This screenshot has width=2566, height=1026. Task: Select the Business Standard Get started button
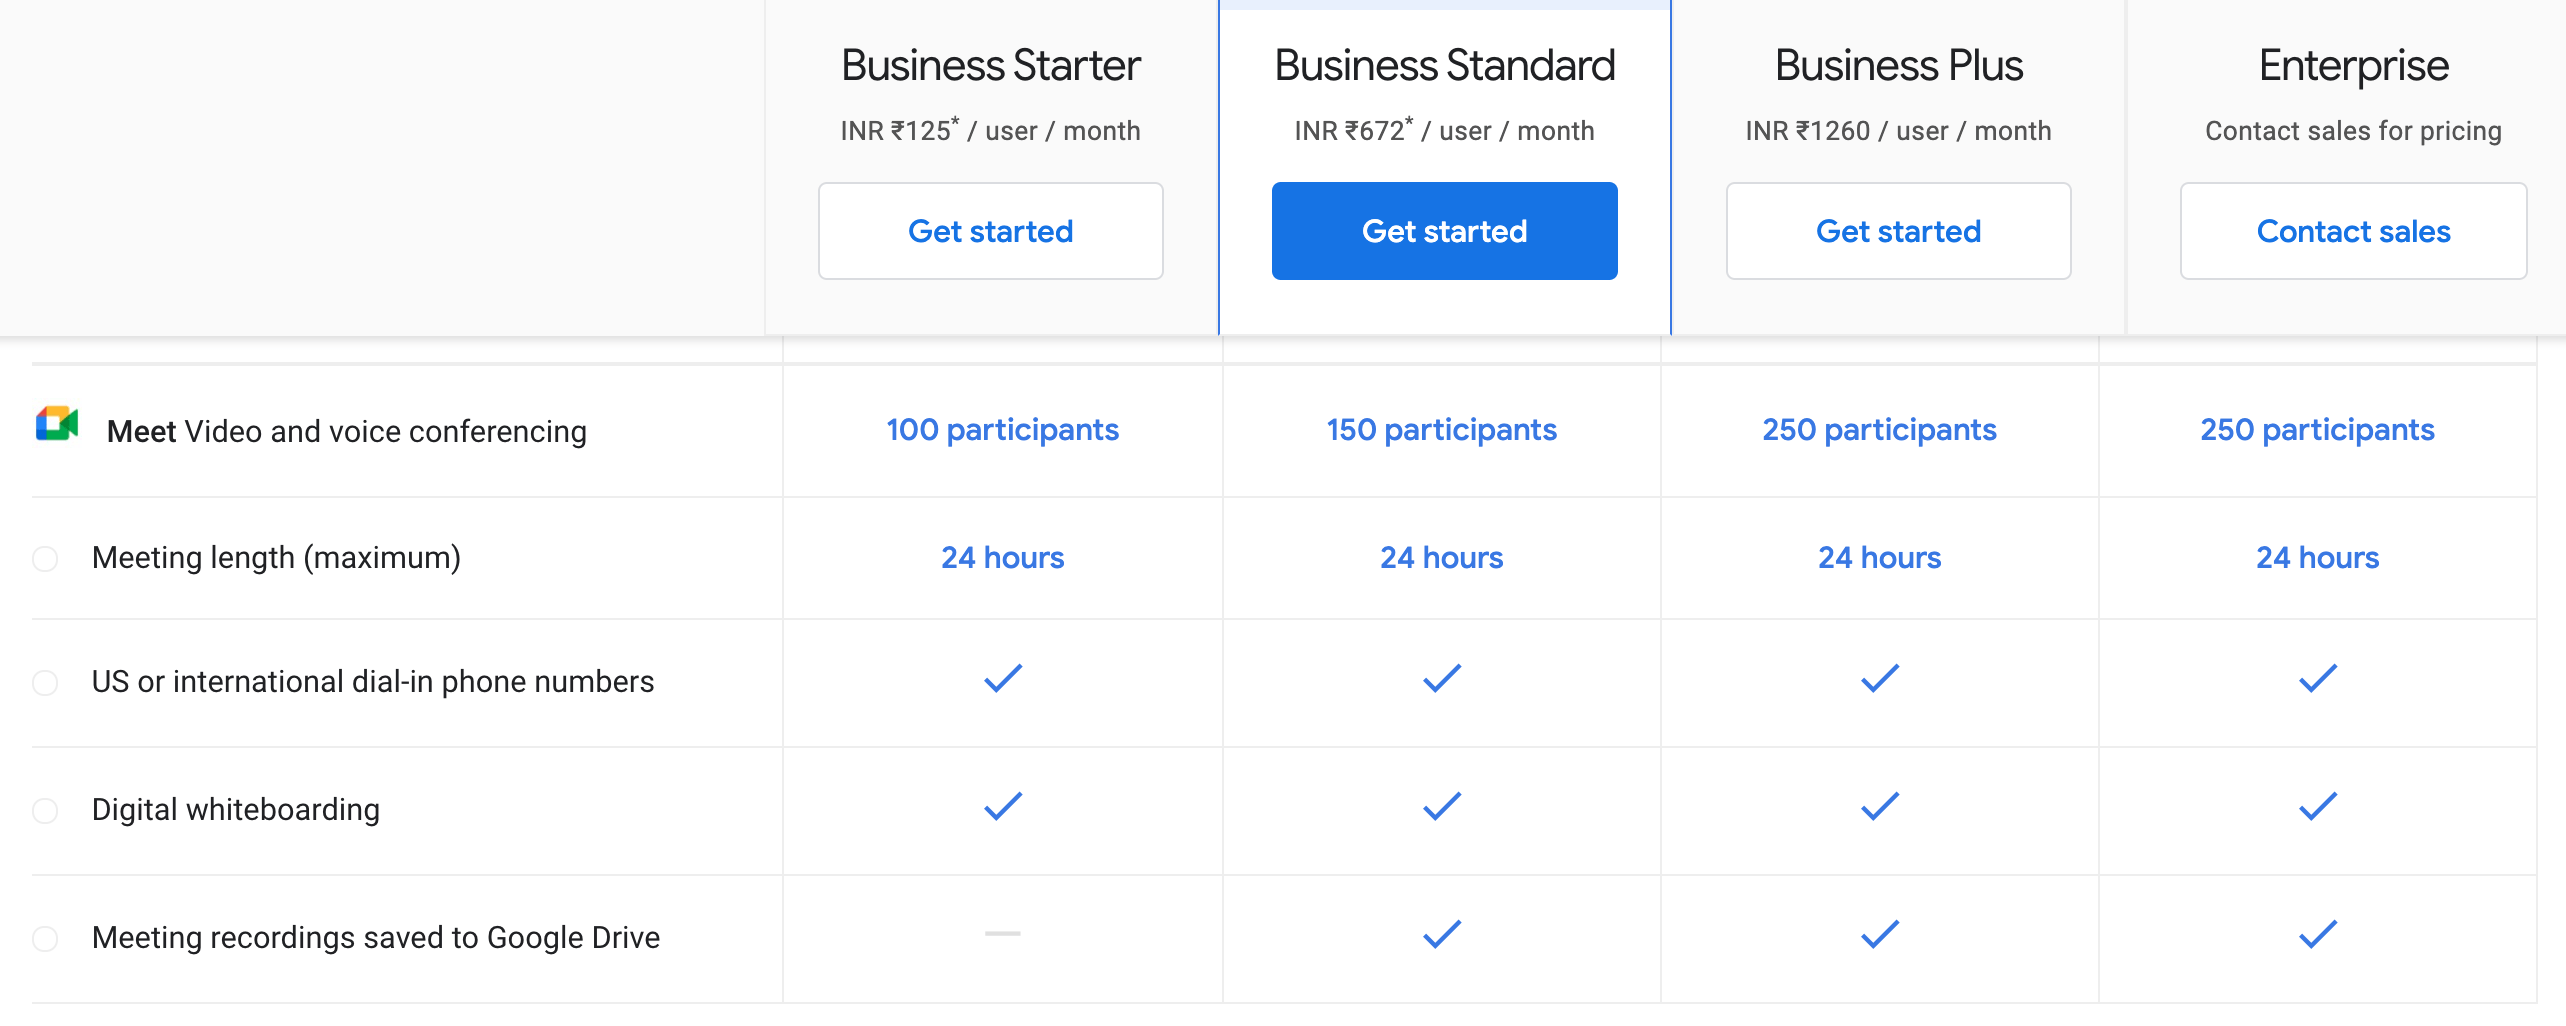tap(1443, 230)
